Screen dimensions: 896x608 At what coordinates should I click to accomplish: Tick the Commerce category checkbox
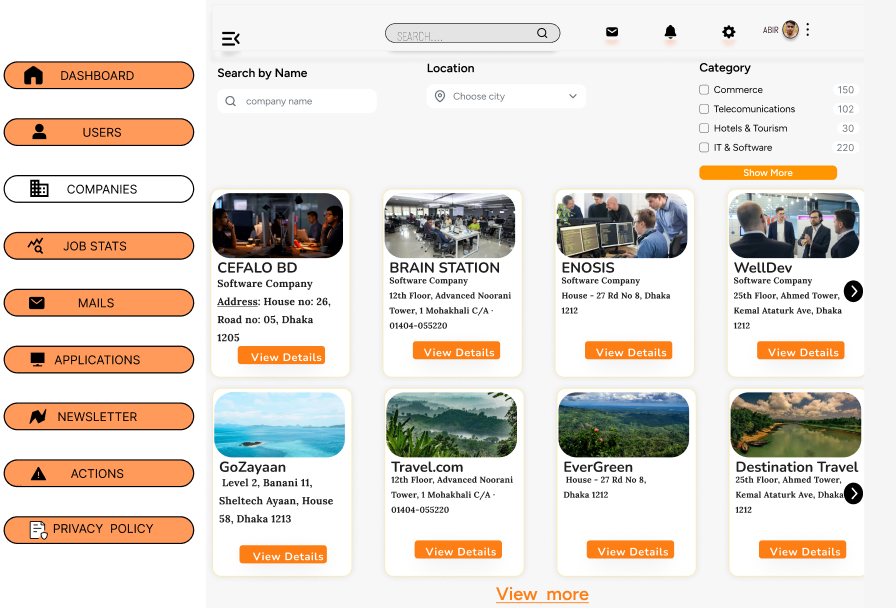point(704,90)
